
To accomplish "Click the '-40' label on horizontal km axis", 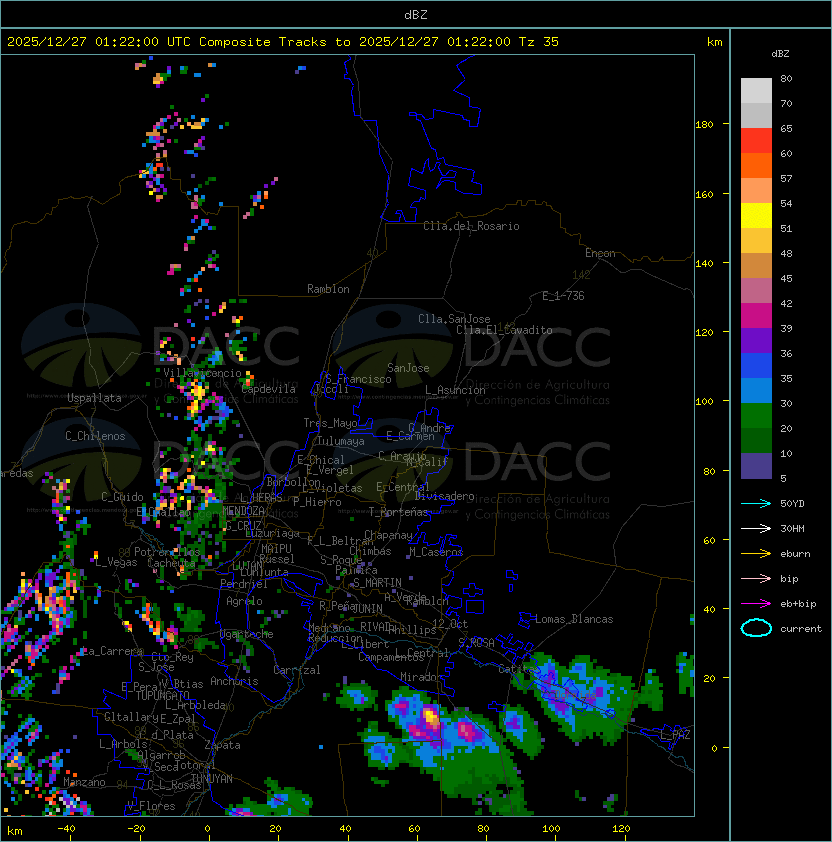I will click(66, 829).
